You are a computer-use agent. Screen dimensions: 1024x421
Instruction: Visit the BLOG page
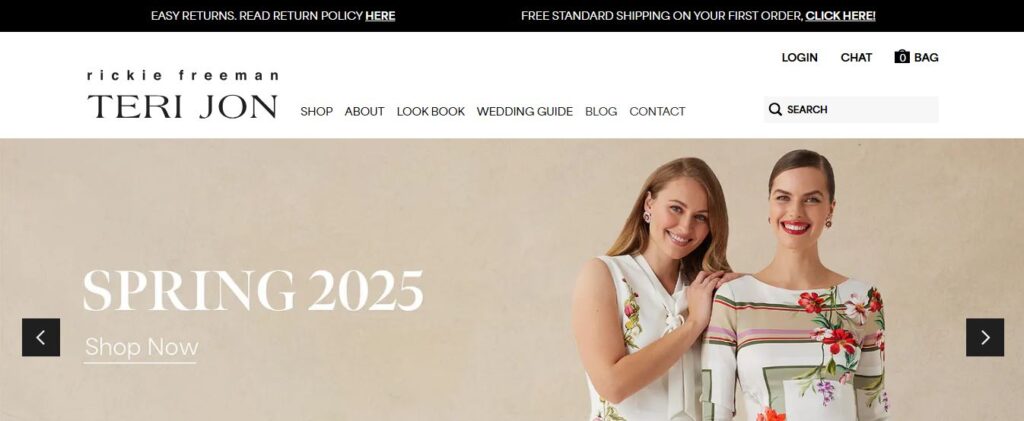[x=601, y=112]
